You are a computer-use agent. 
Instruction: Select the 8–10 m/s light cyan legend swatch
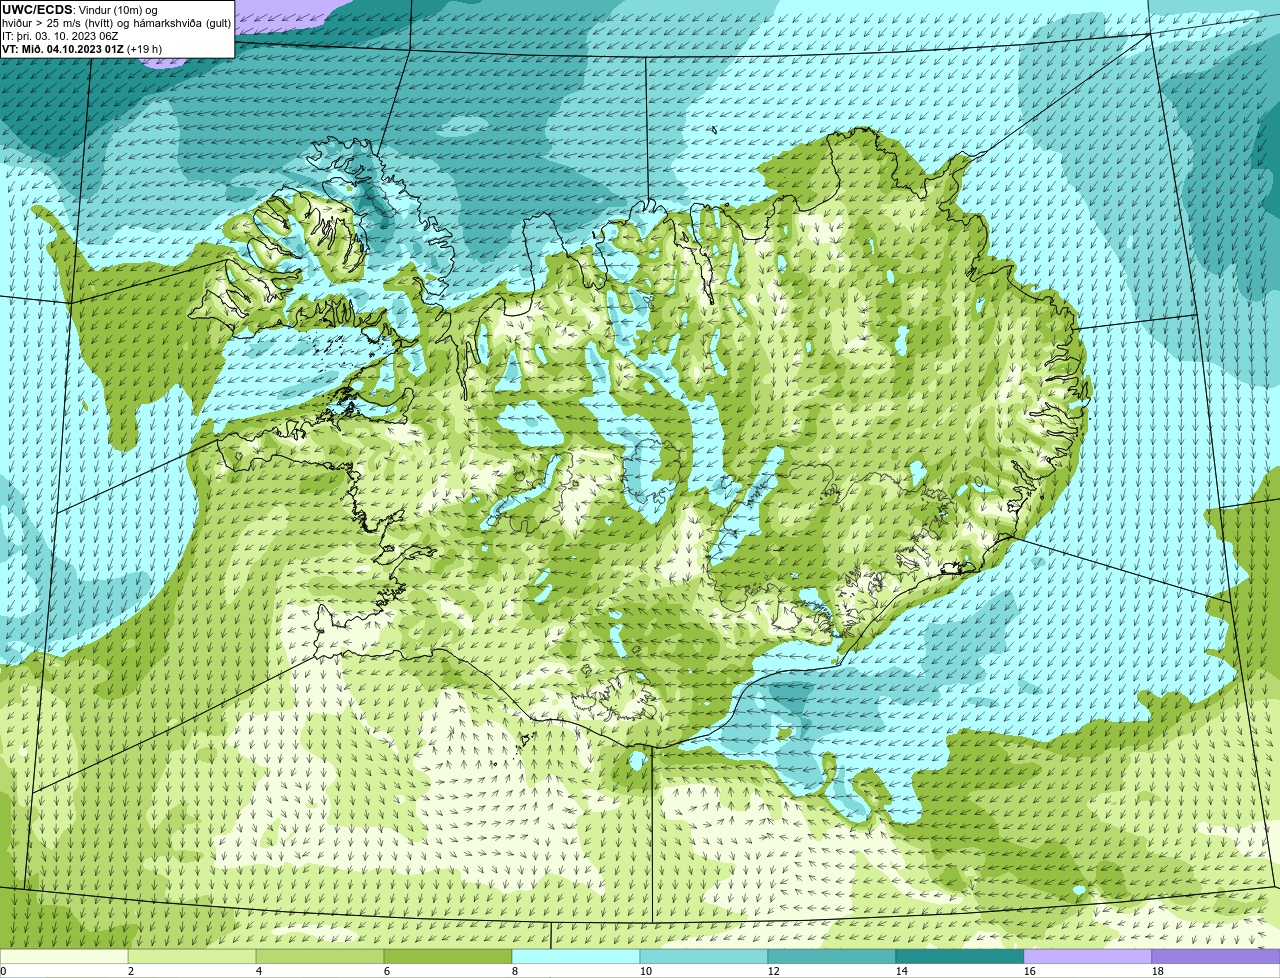576,957
